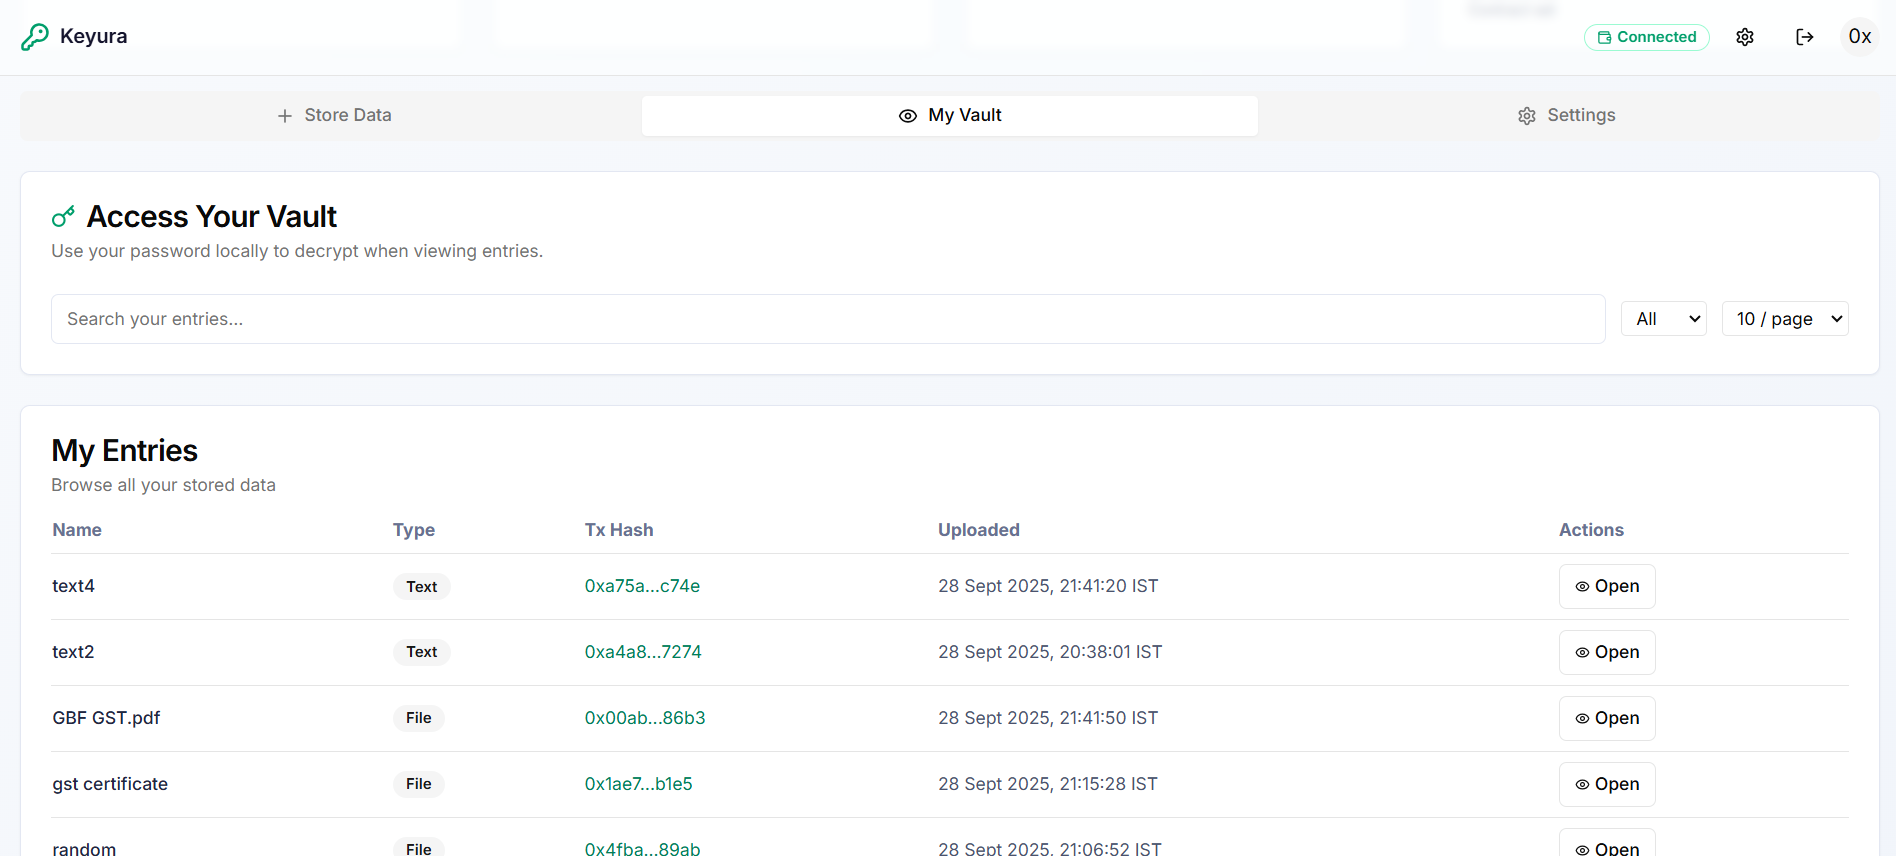Viewport: 1896px width, 856px height.
Task: Click the Uploaded column header
Action: click(979, 530)
